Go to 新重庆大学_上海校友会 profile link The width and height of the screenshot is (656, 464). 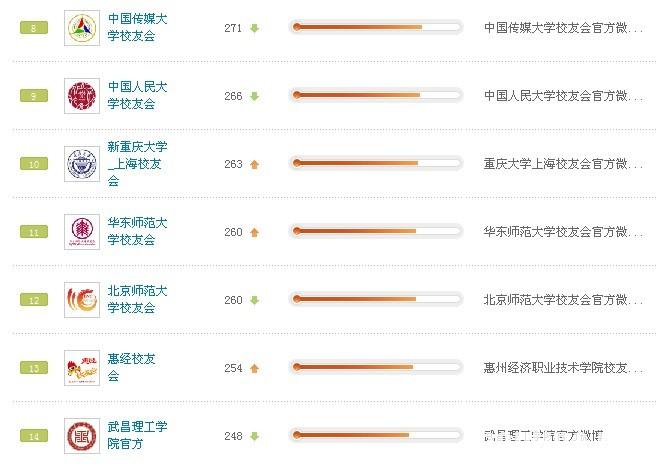[x=137, y=164]
